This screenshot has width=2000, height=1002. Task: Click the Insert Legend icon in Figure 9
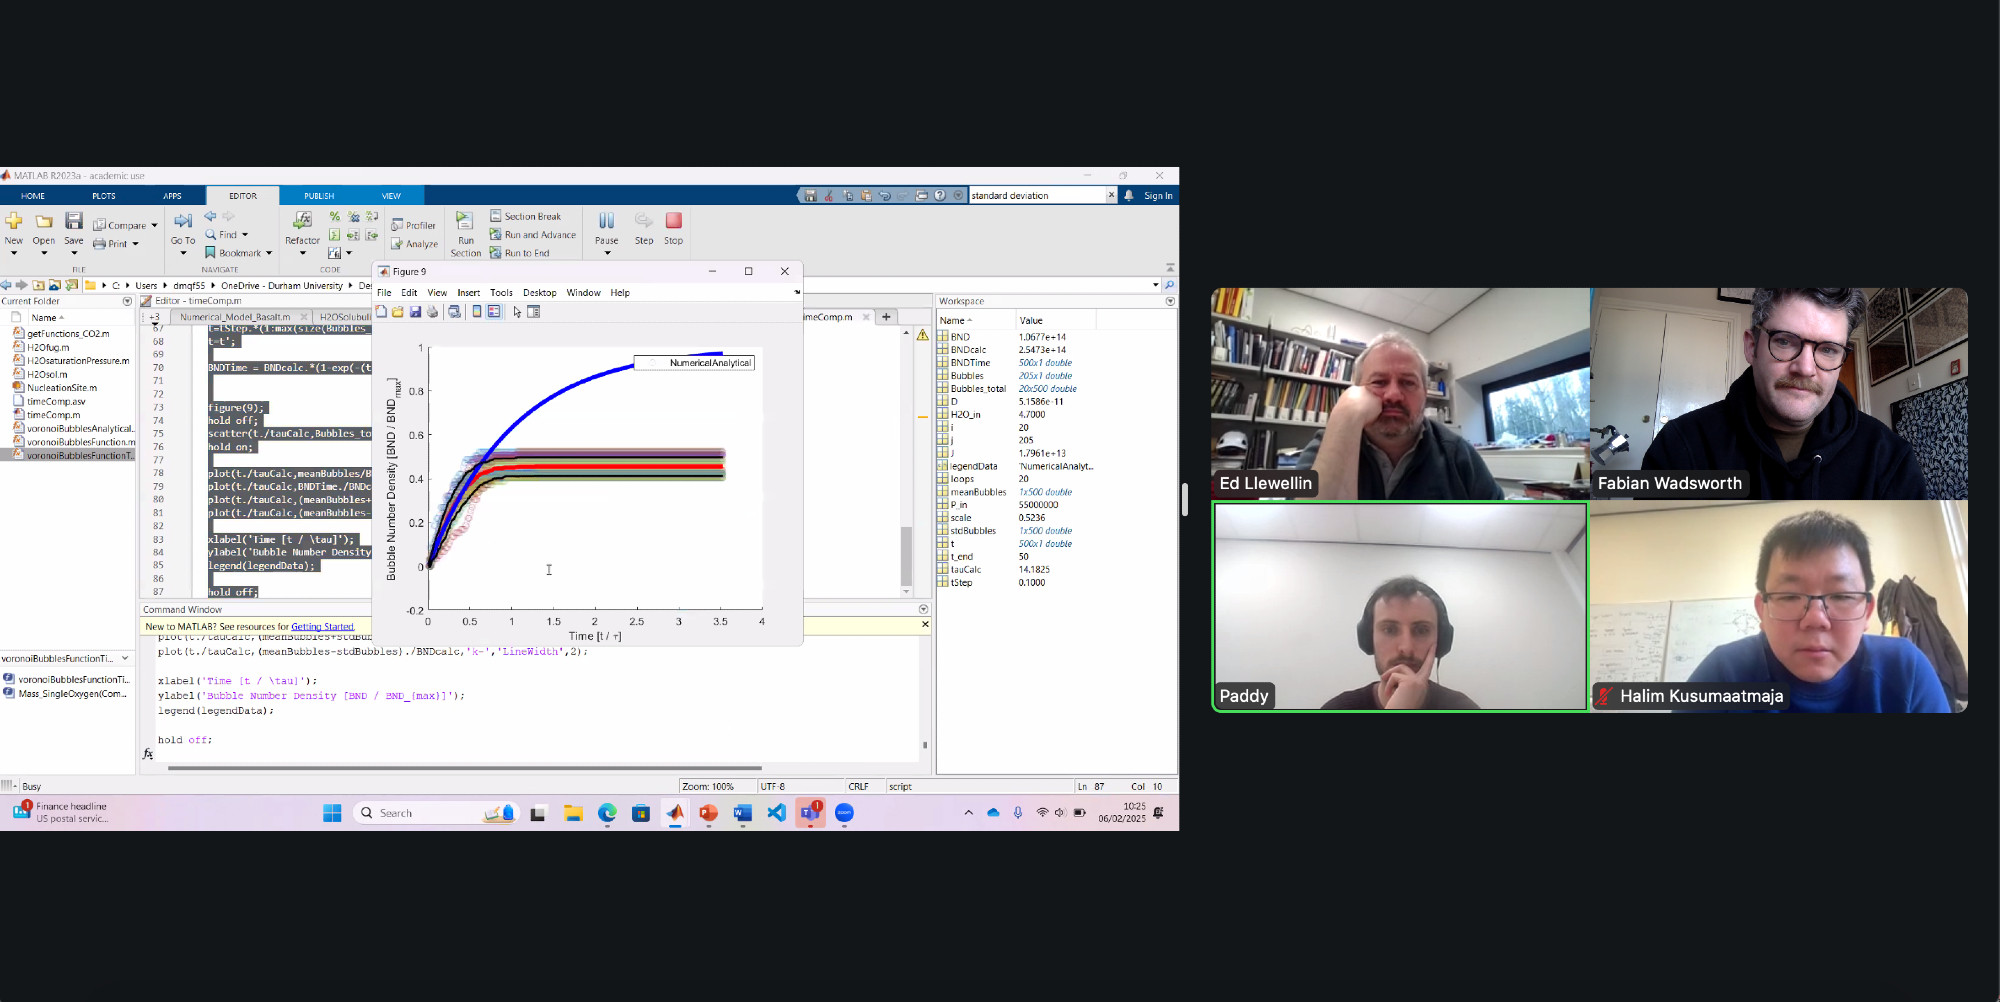494,312
